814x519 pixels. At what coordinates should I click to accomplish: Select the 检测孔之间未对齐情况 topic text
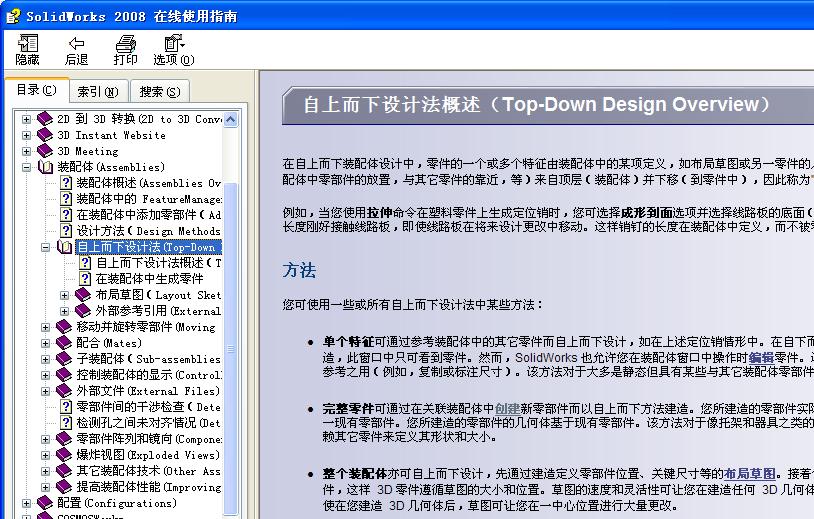[149, 424]
